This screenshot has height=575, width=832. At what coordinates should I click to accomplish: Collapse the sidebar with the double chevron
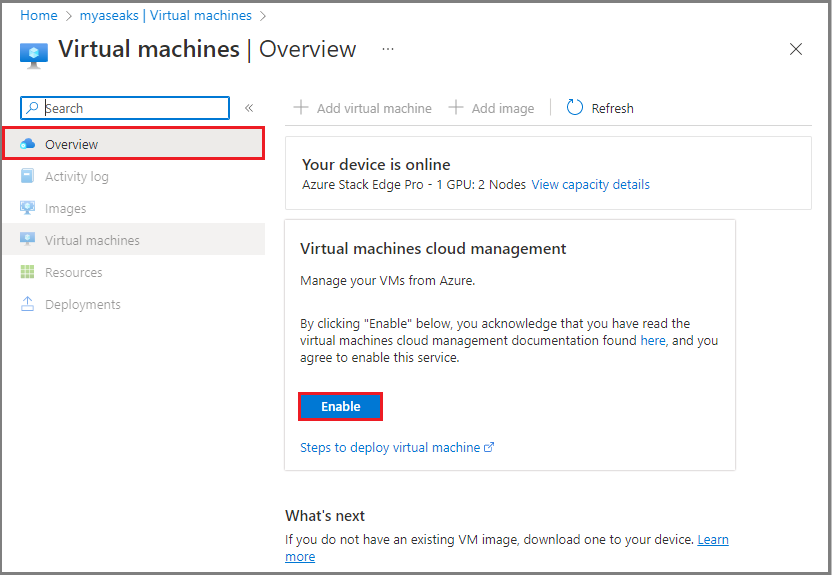[249, 108]
